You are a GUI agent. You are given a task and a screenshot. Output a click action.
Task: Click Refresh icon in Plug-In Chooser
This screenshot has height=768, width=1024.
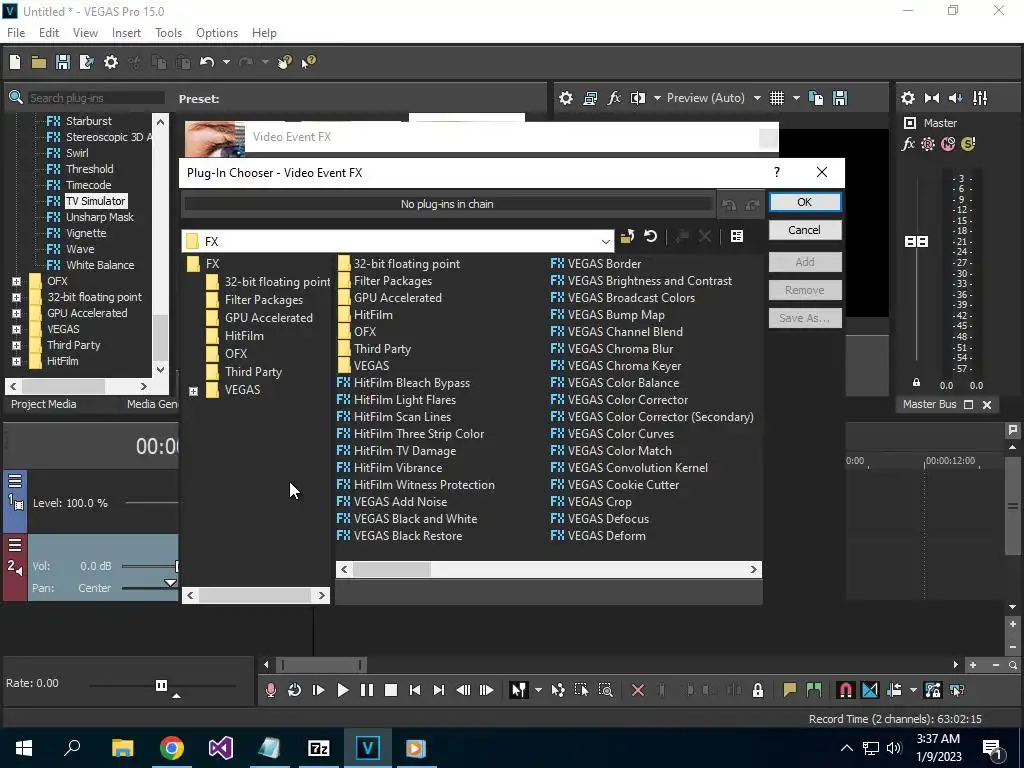click(650, 236)
